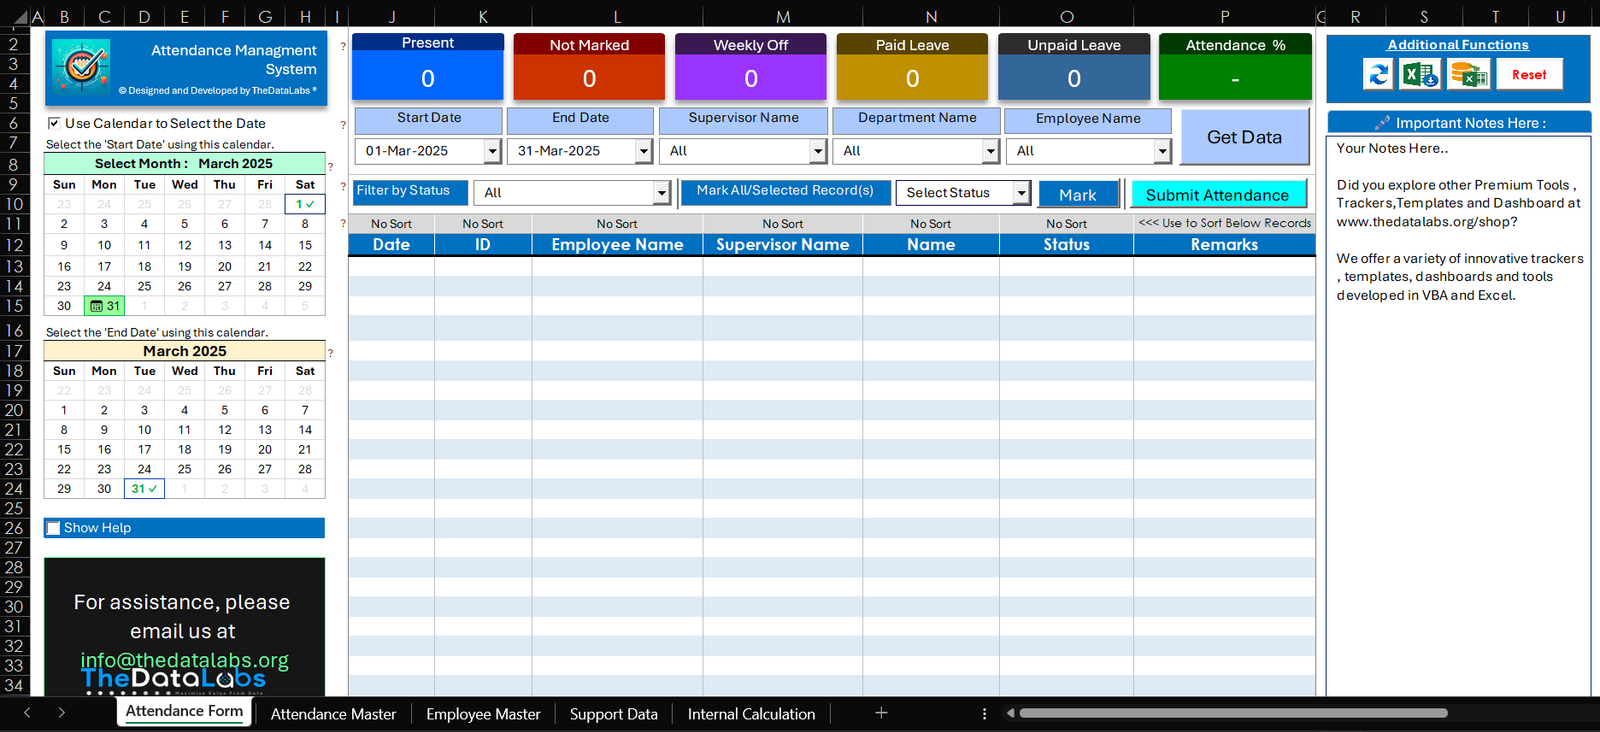Click the red Reset button
Image resolution: width=1600 pixels, height=732 pixels.
coord(1529,74)
